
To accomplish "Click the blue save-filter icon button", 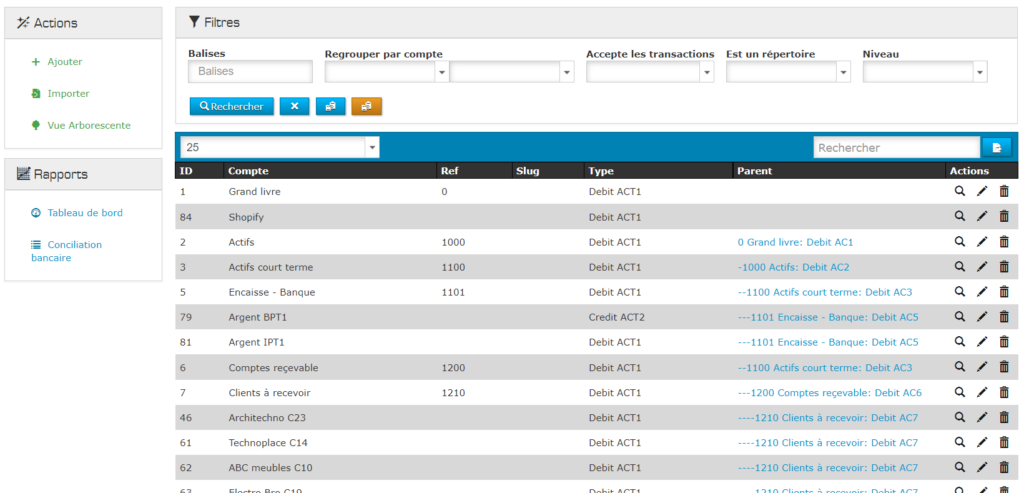I will 330,106.
